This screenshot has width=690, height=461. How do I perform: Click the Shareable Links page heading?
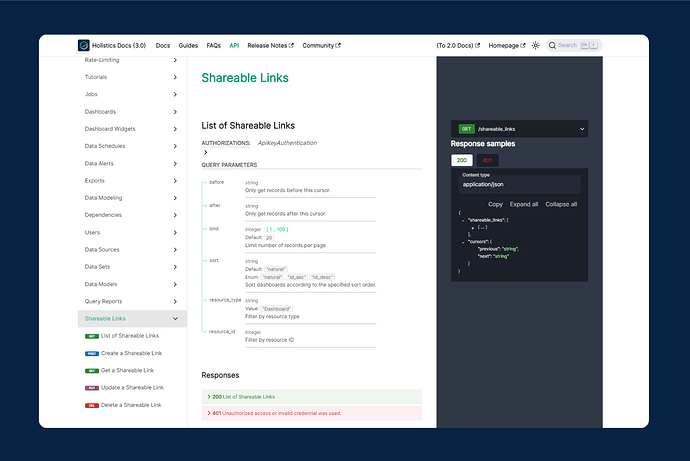[245, 78]
